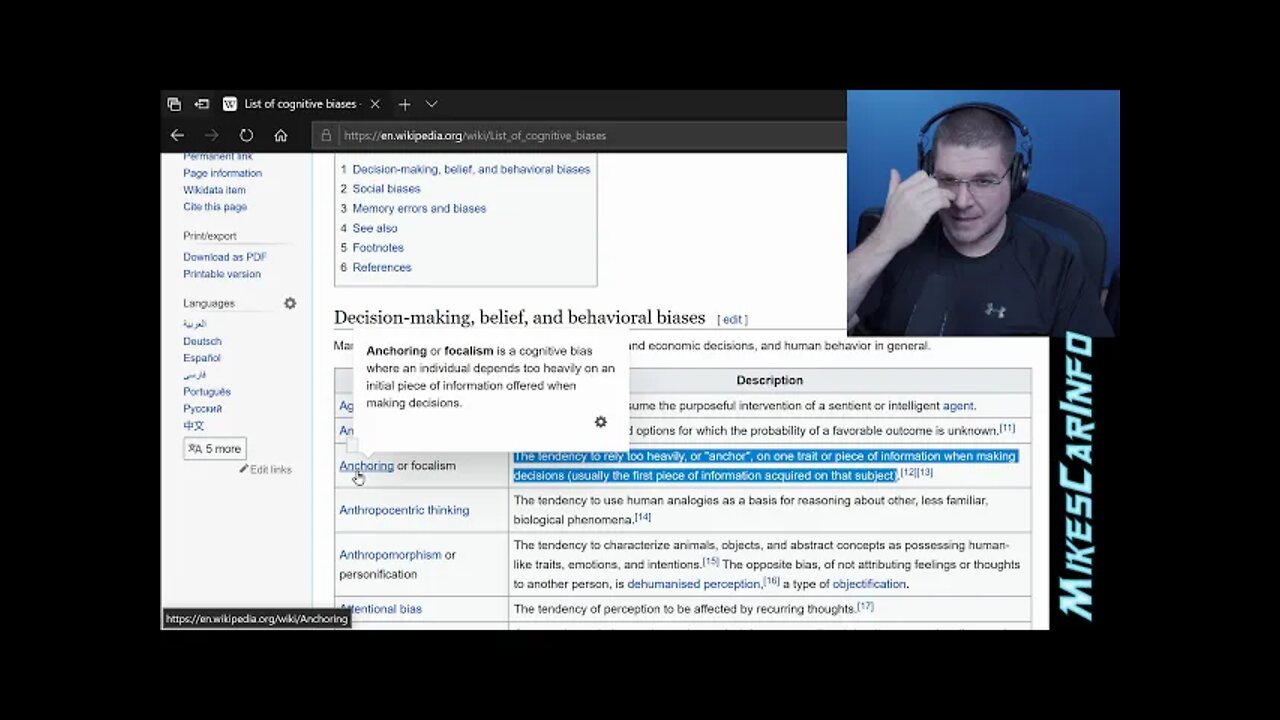Click the browser forward arrow
The width and height of the screenshot is (1280, 720).
(x=211, y=135)
